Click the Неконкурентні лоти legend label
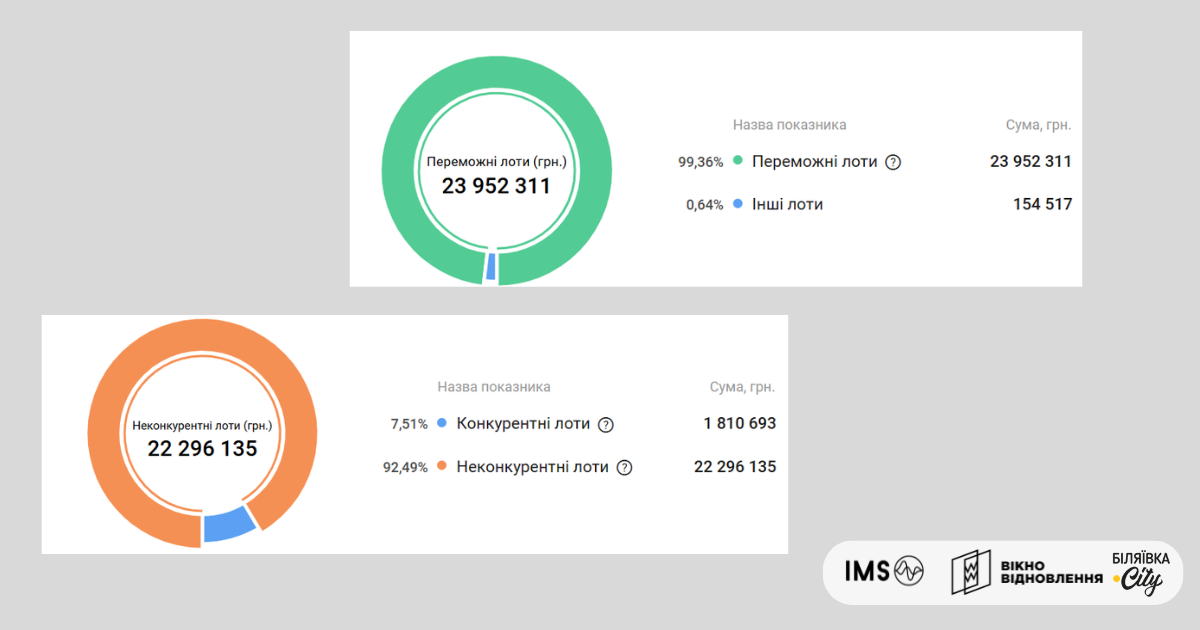1200x630 pixels. point(532,467)
